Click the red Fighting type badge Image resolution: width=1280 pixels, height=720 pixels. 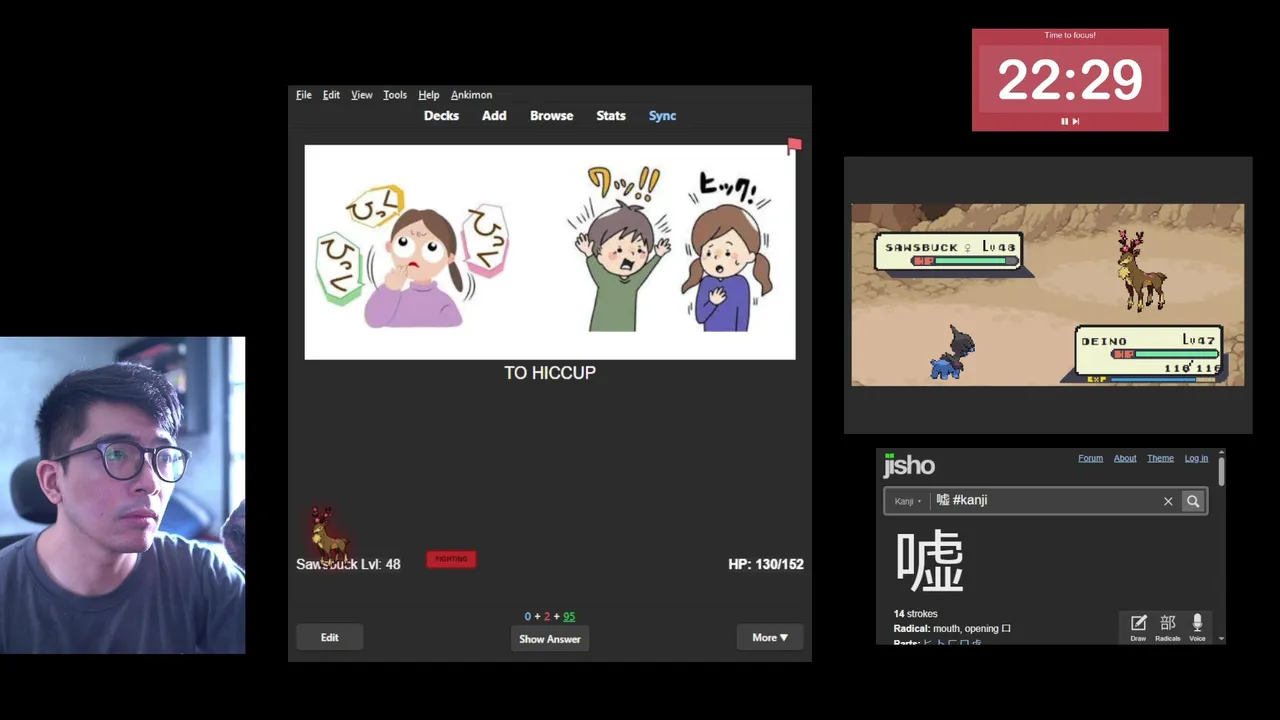[451, 559]
